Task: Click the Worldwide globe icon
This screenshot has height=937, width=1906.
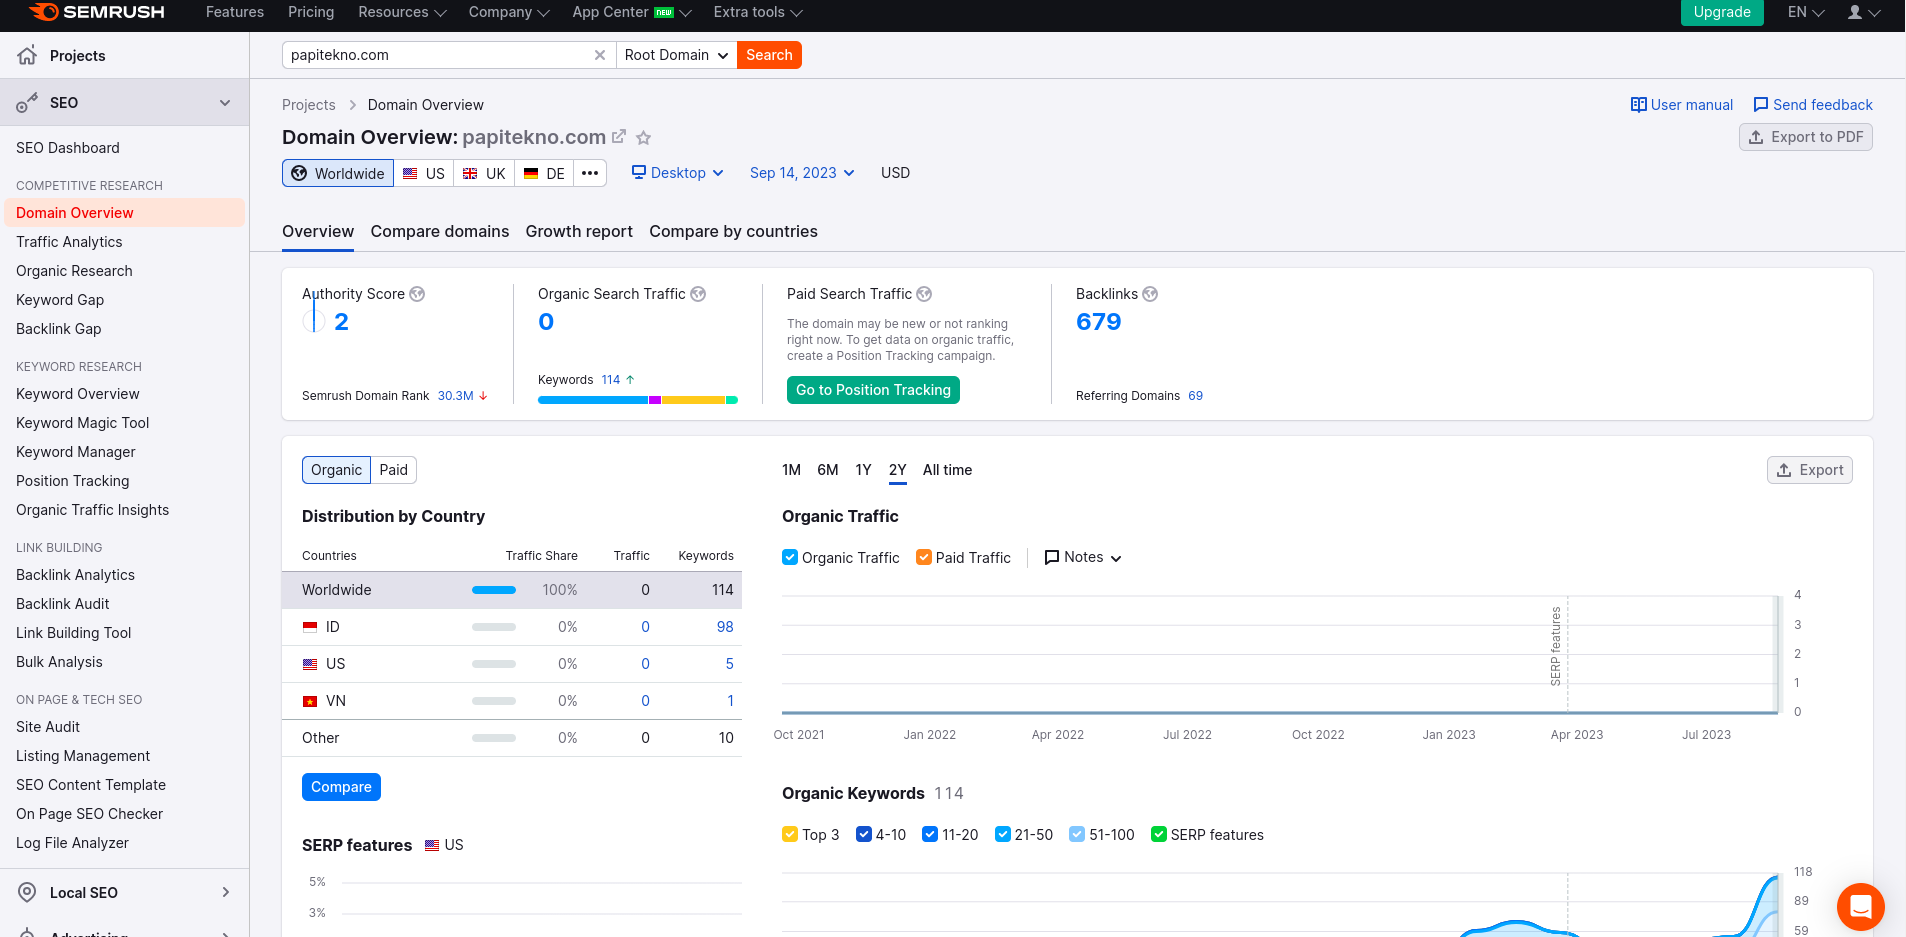Action: coord(299,173)
